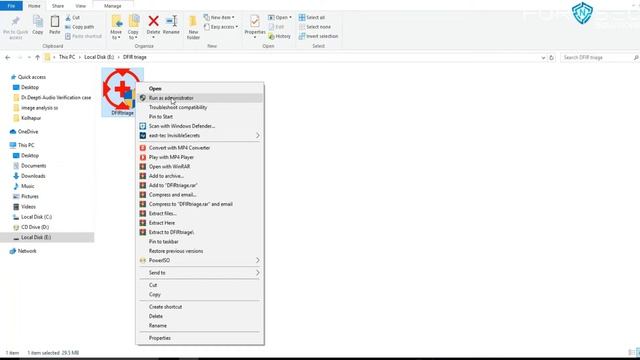Click Invert selection in ribbon
640x360 pixels.
coord(318,36)
